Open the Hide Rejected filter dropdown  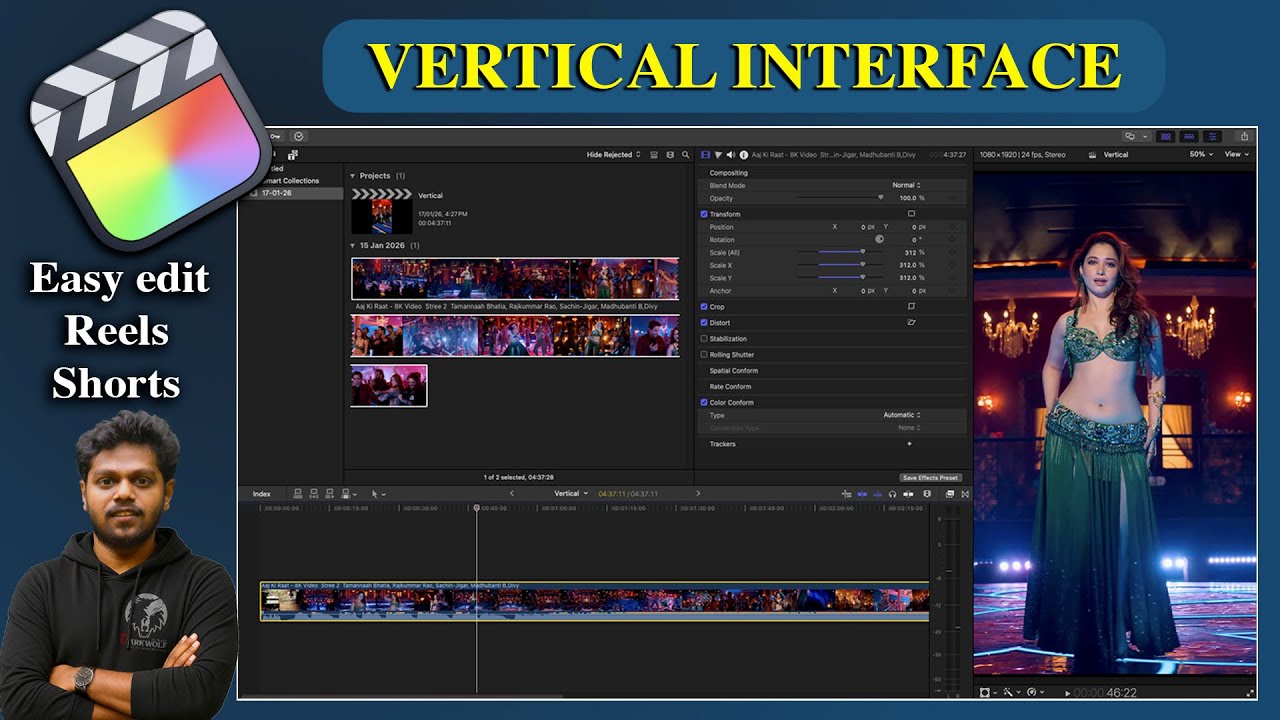pos(613,155)
